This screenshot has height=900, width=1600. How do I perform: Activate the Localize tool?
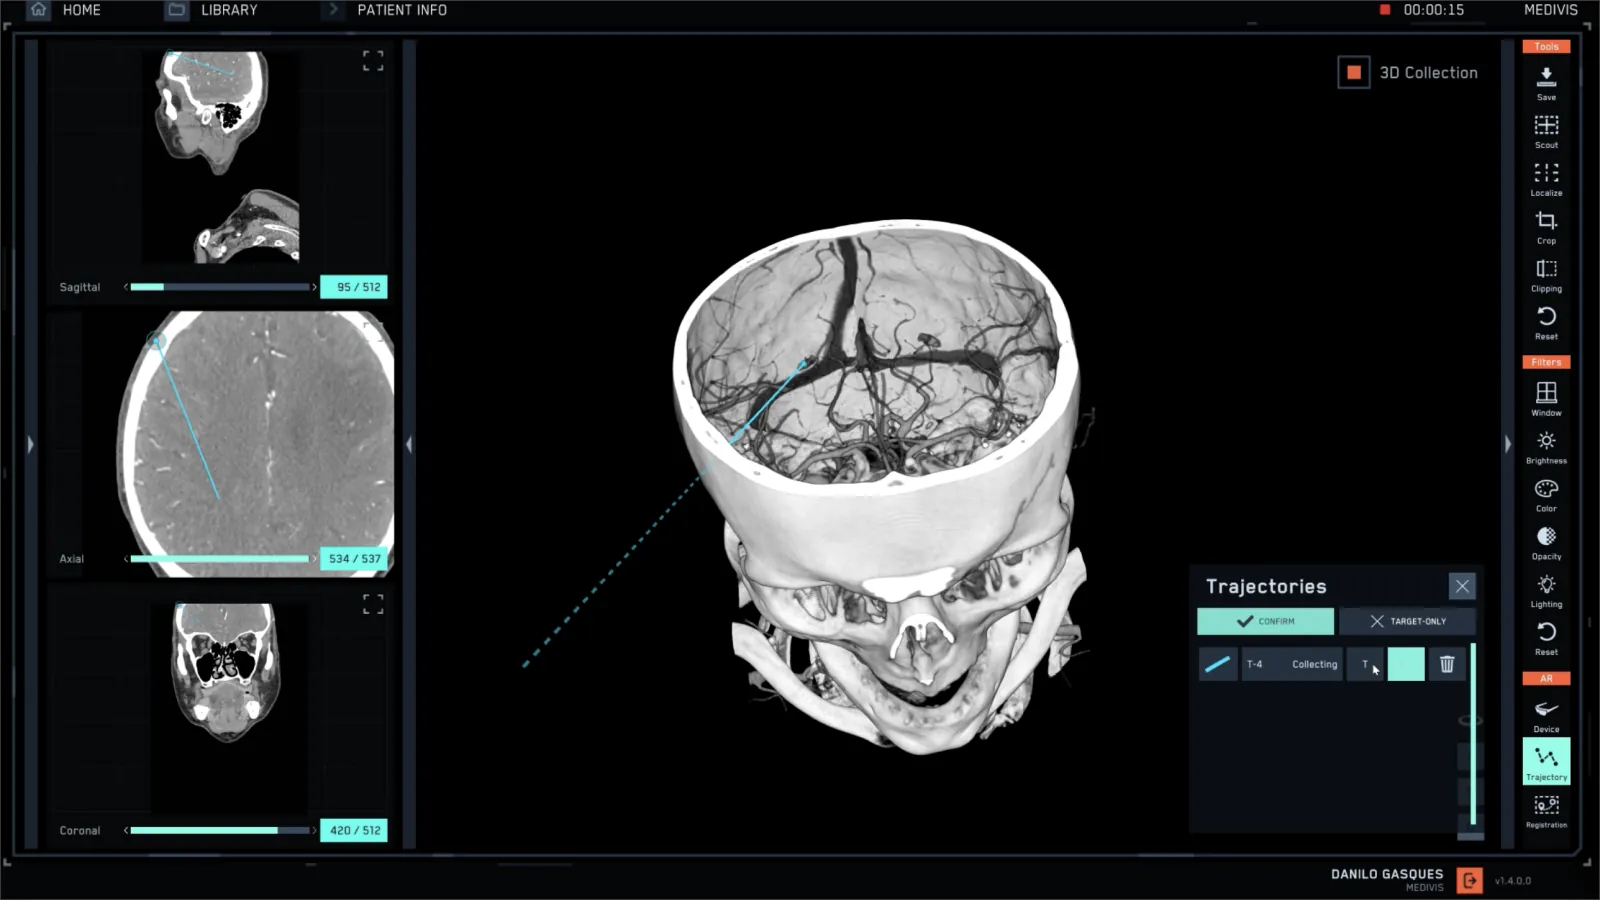coord(1546,174)
